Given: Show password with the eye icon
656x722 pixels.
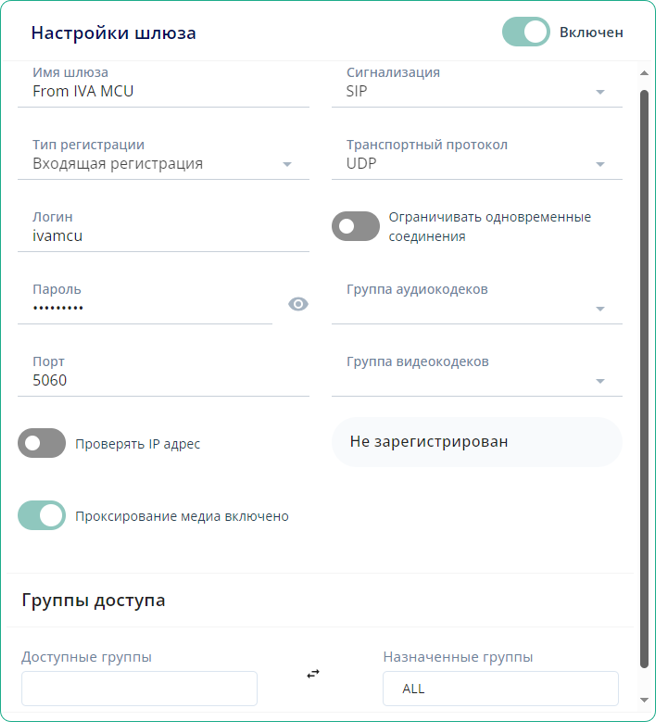Looking at the screenshot, I should (298, 304).
